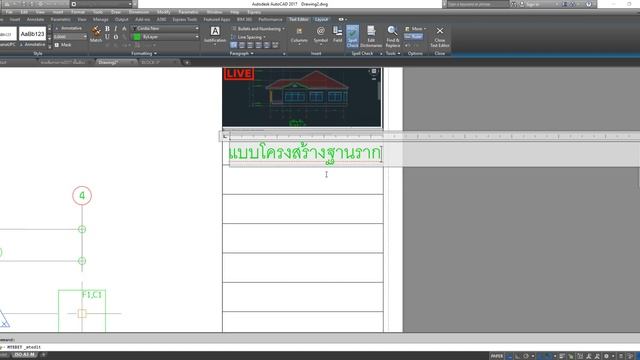Click the green ByLayer color swatch
Screen dimensions: 640x360
(x=137, y=37)
